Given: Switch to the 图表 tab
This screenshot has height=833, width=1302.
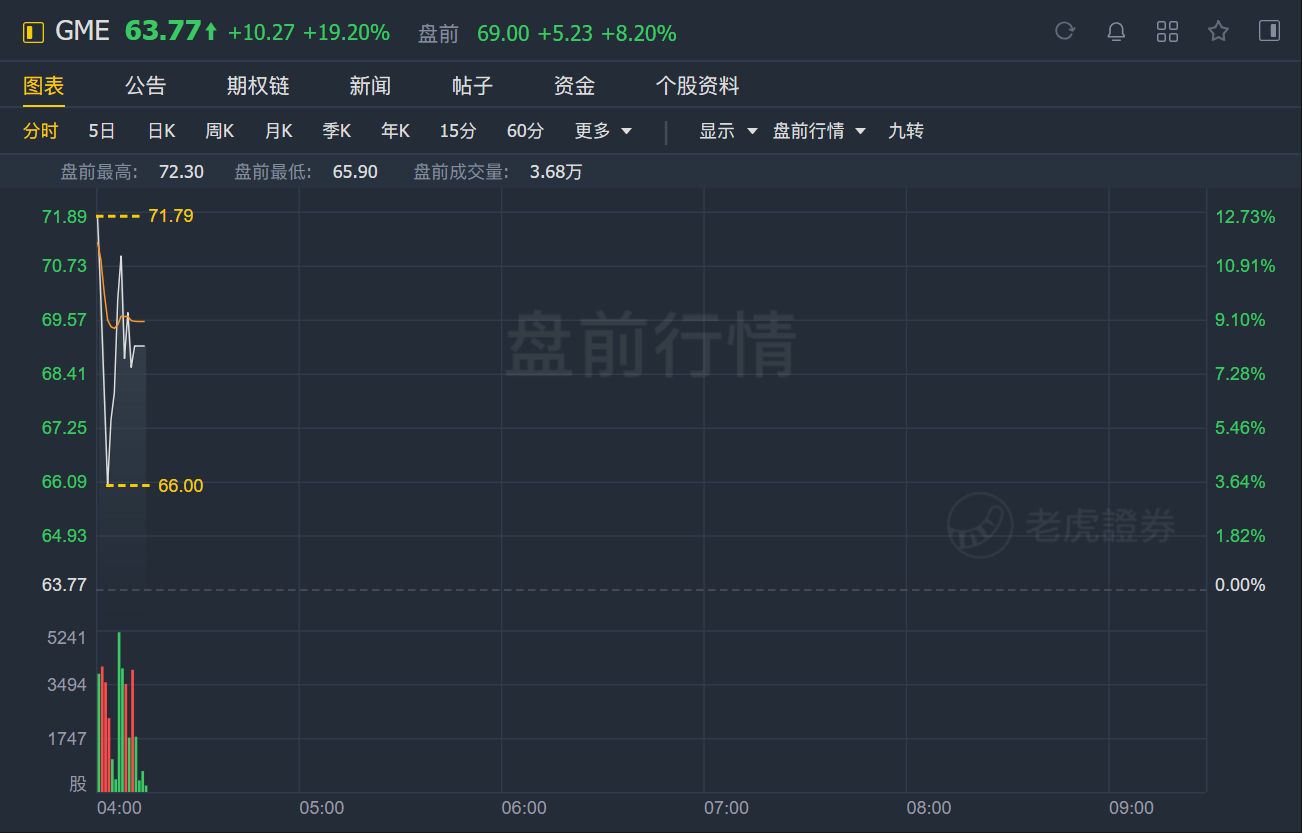Looking at the screenshot, I should click(44, 86).
